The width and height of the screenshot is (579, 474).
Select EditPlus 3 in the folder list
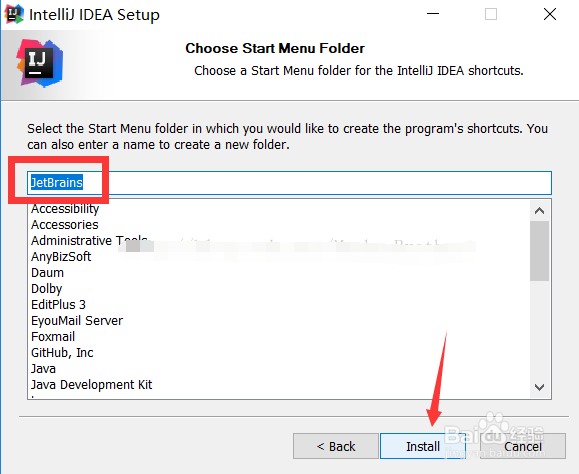58,305
